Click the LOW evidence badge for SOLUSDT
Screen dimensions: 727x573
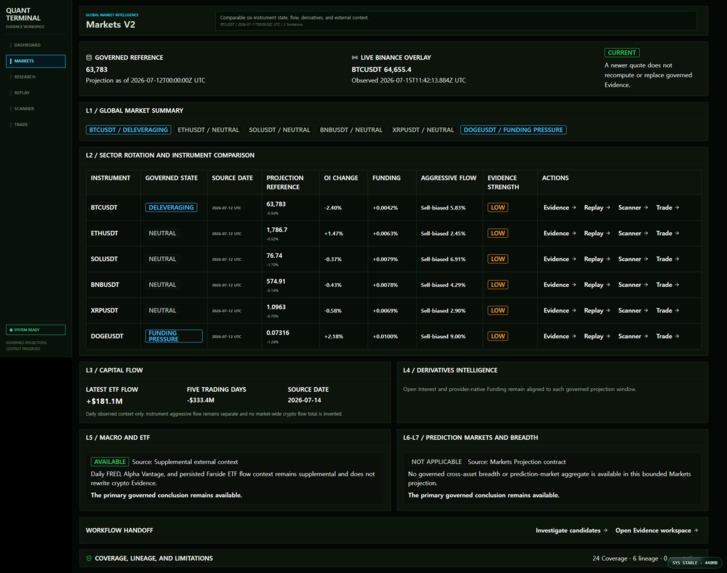tap(497, 259)
